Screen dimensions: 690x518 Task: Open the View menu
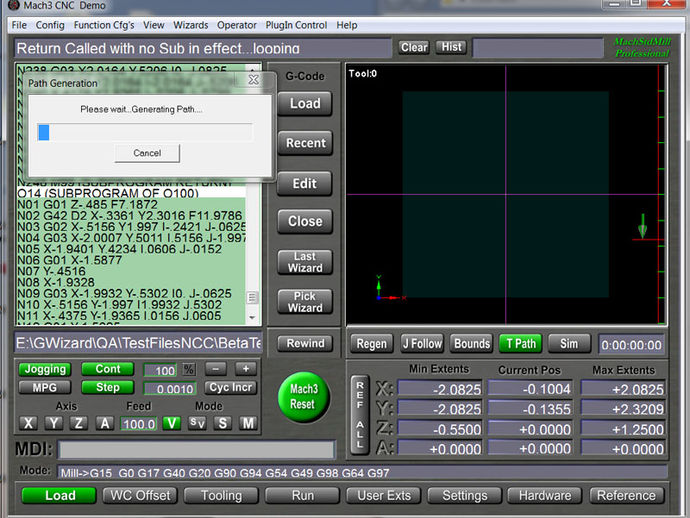click(154, 25)
